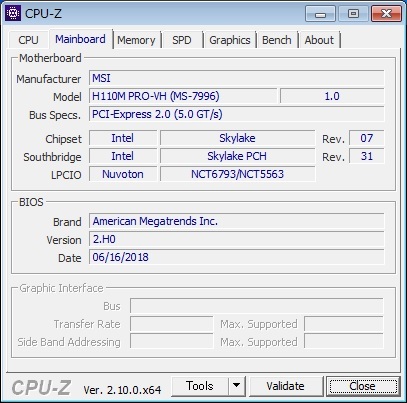Click the Chipset revision value 07
The image size is (407, 403).
point(367,138)
